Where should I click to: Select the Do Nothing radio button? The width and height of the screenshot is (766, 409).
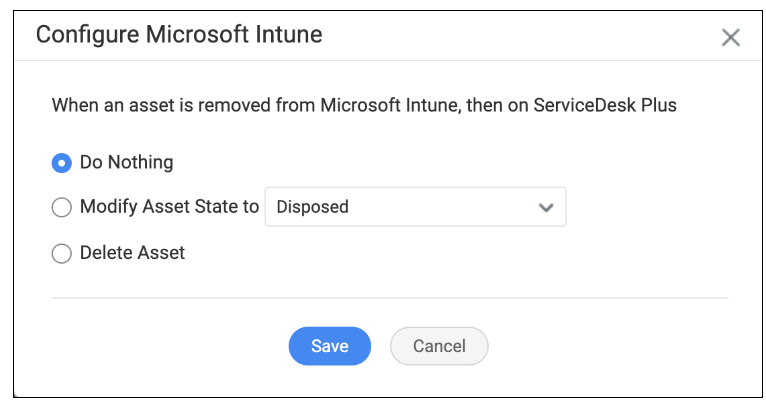pyautogui.click(x=62, y=163)
